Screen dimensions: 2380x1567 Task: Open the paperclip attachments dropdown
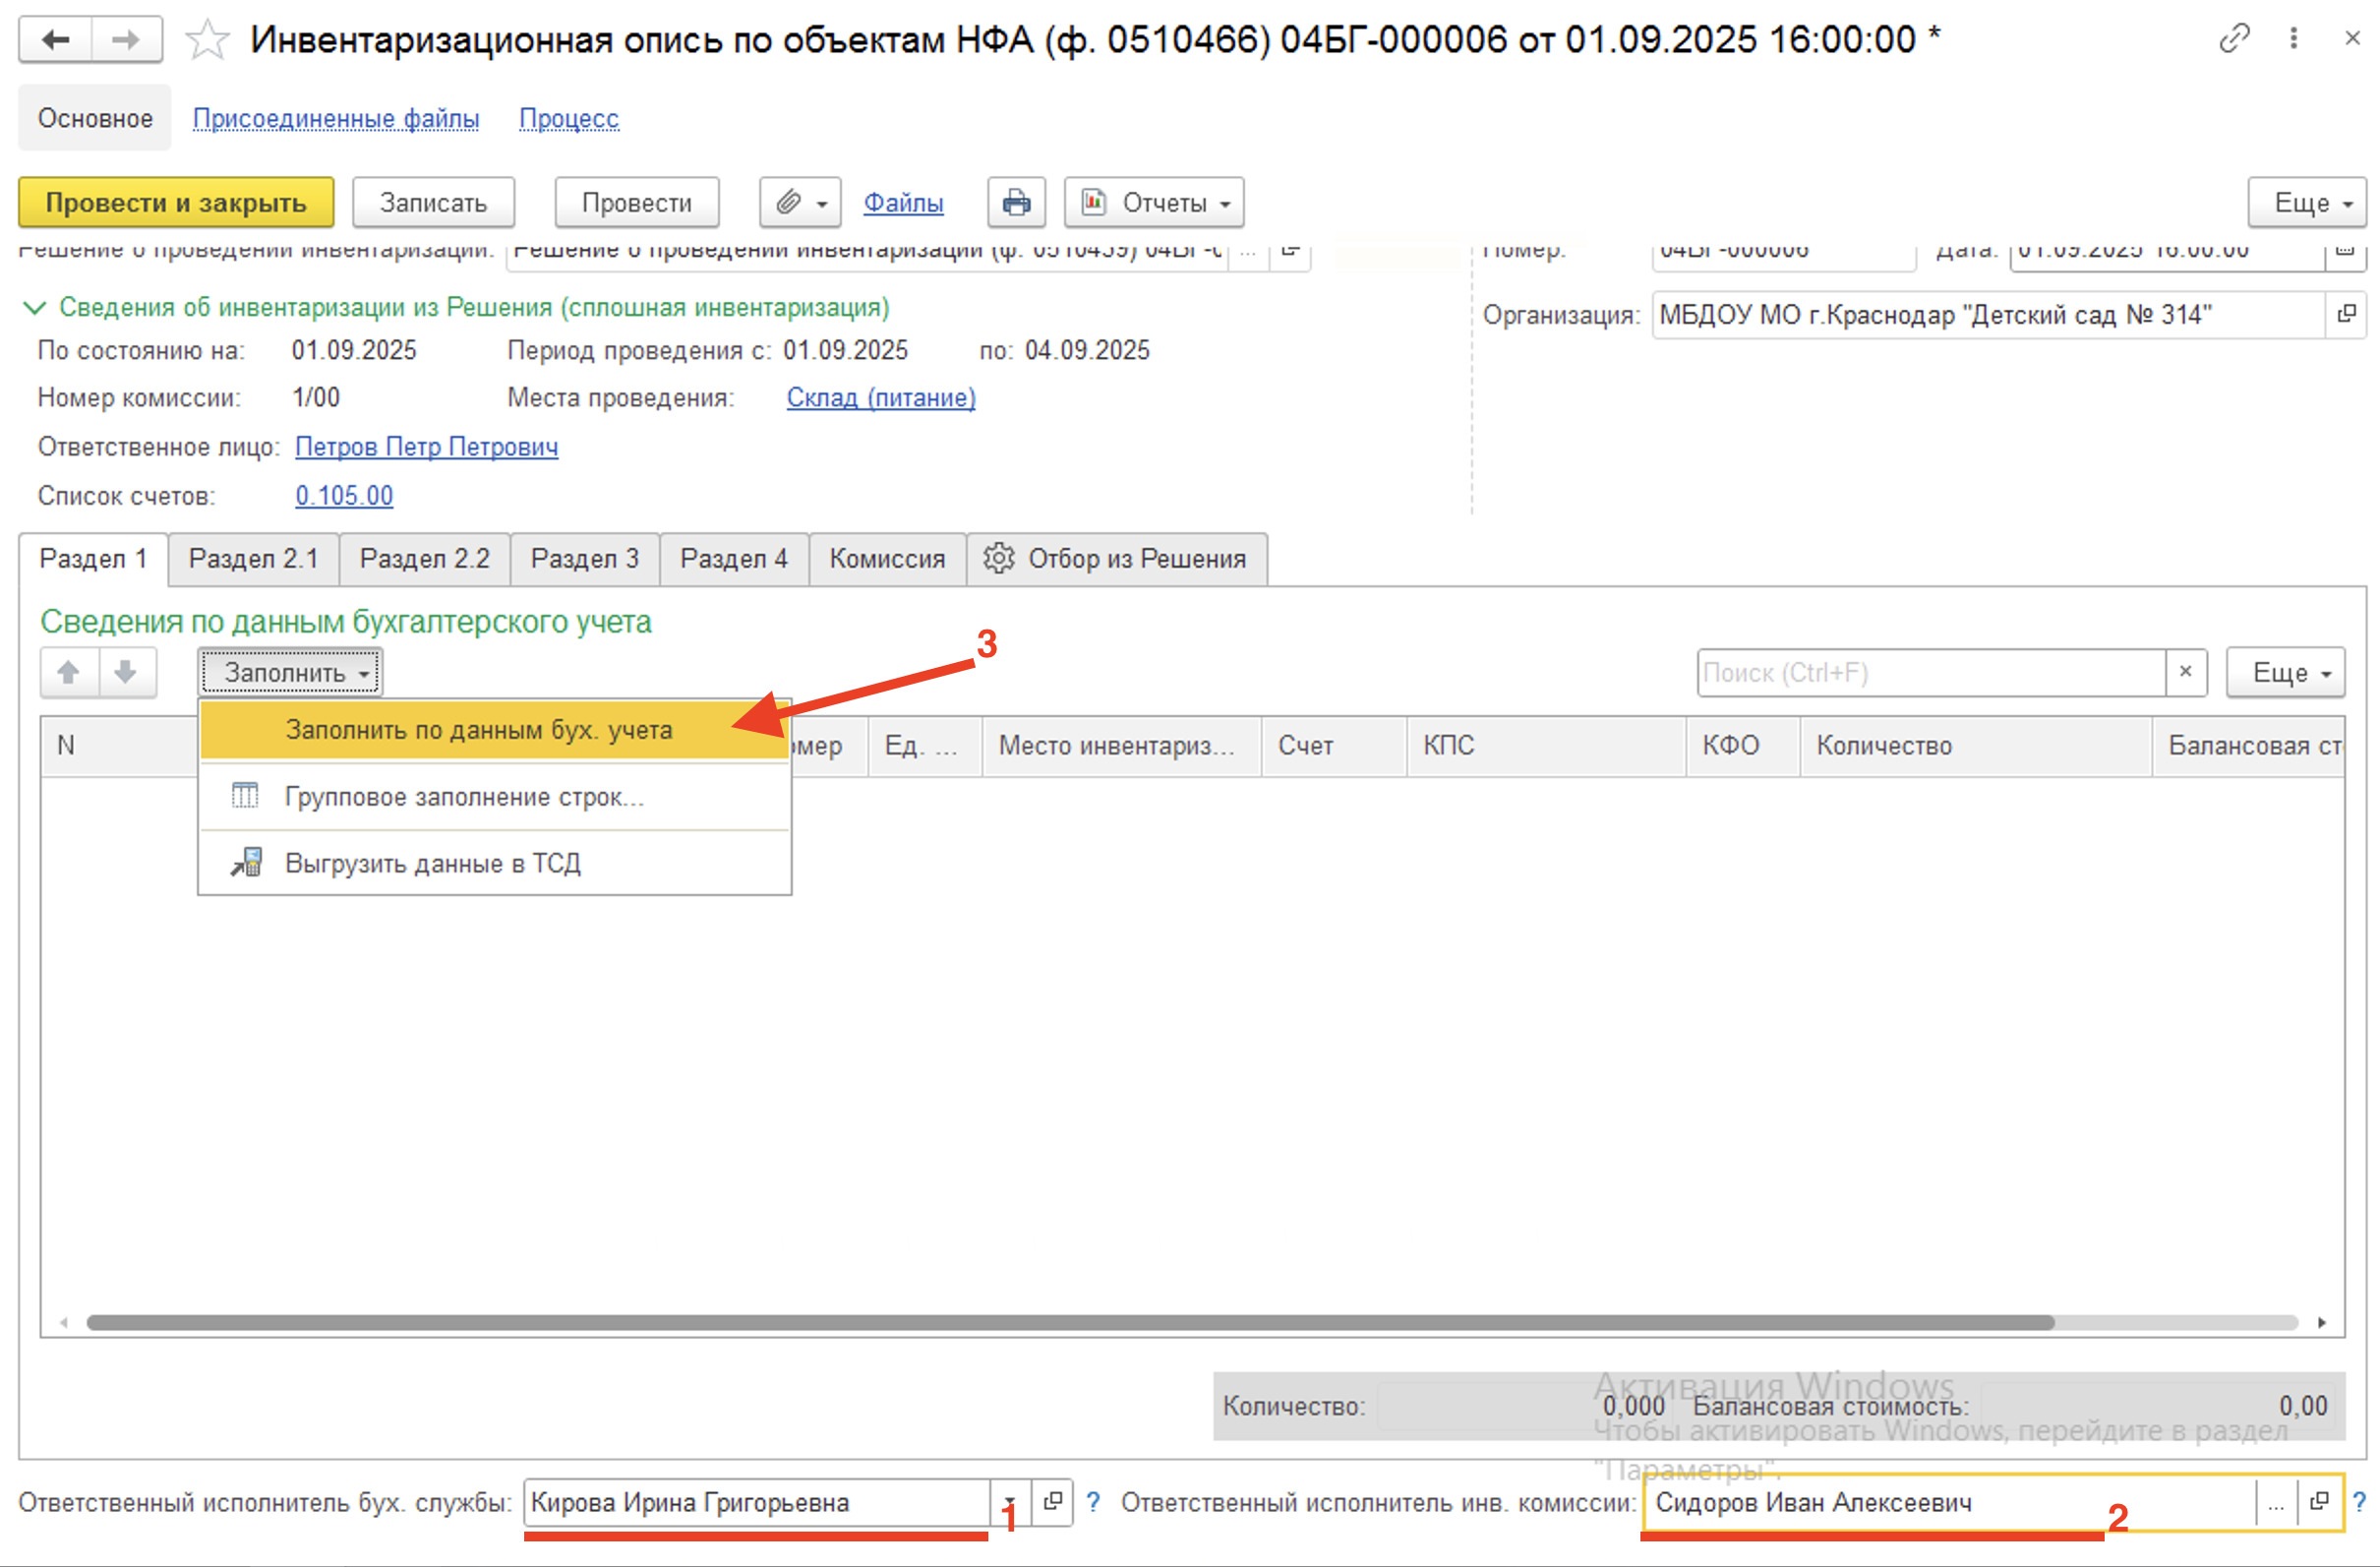799,203
